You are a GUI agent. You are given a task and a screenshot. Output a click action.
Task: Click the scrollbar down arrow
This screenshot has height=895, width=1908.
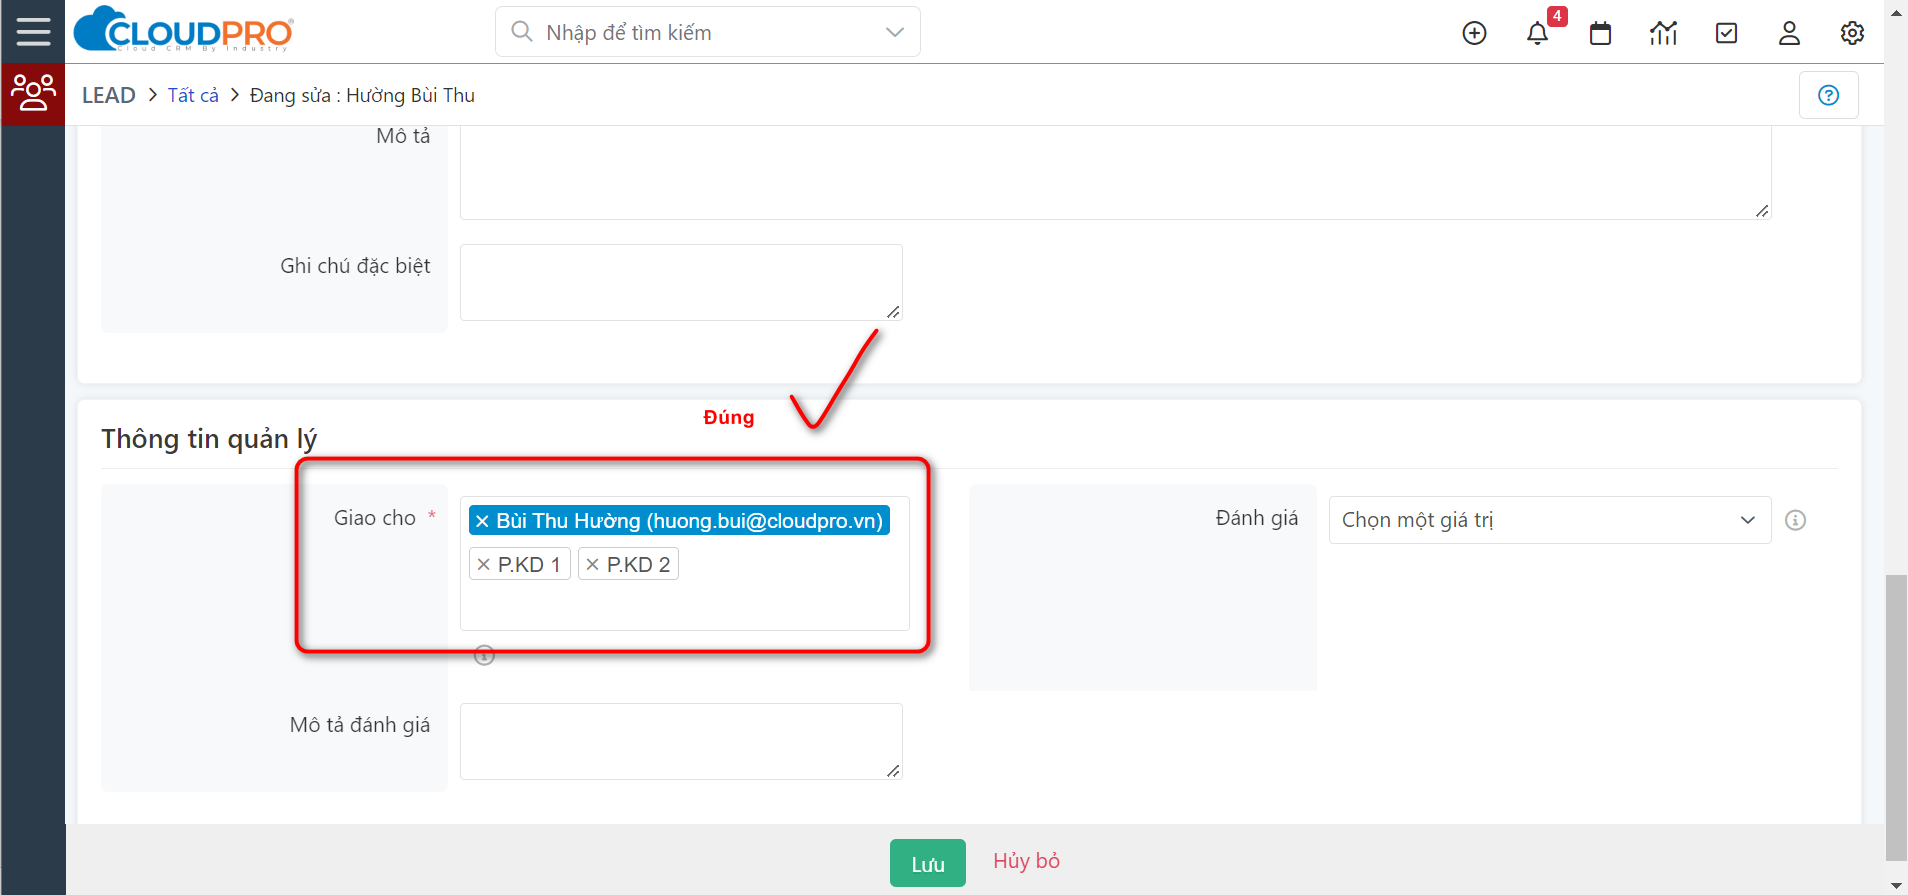click(1895, 885)
